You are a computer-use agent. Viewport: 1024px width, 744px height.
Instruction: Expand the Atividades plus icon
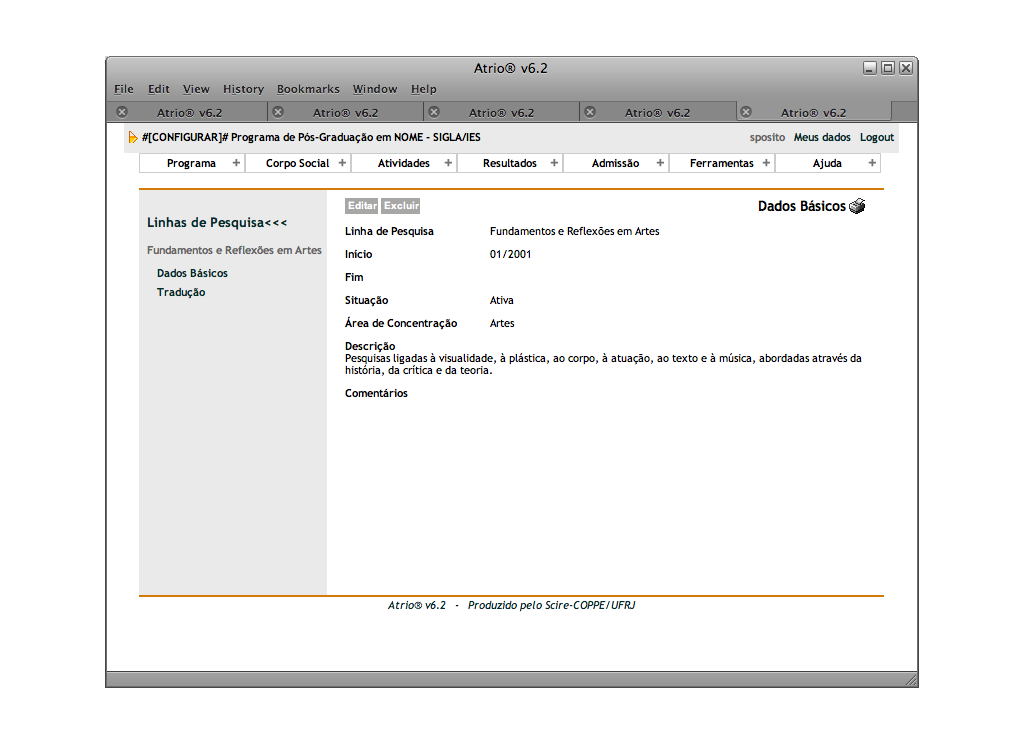point(448,163)
